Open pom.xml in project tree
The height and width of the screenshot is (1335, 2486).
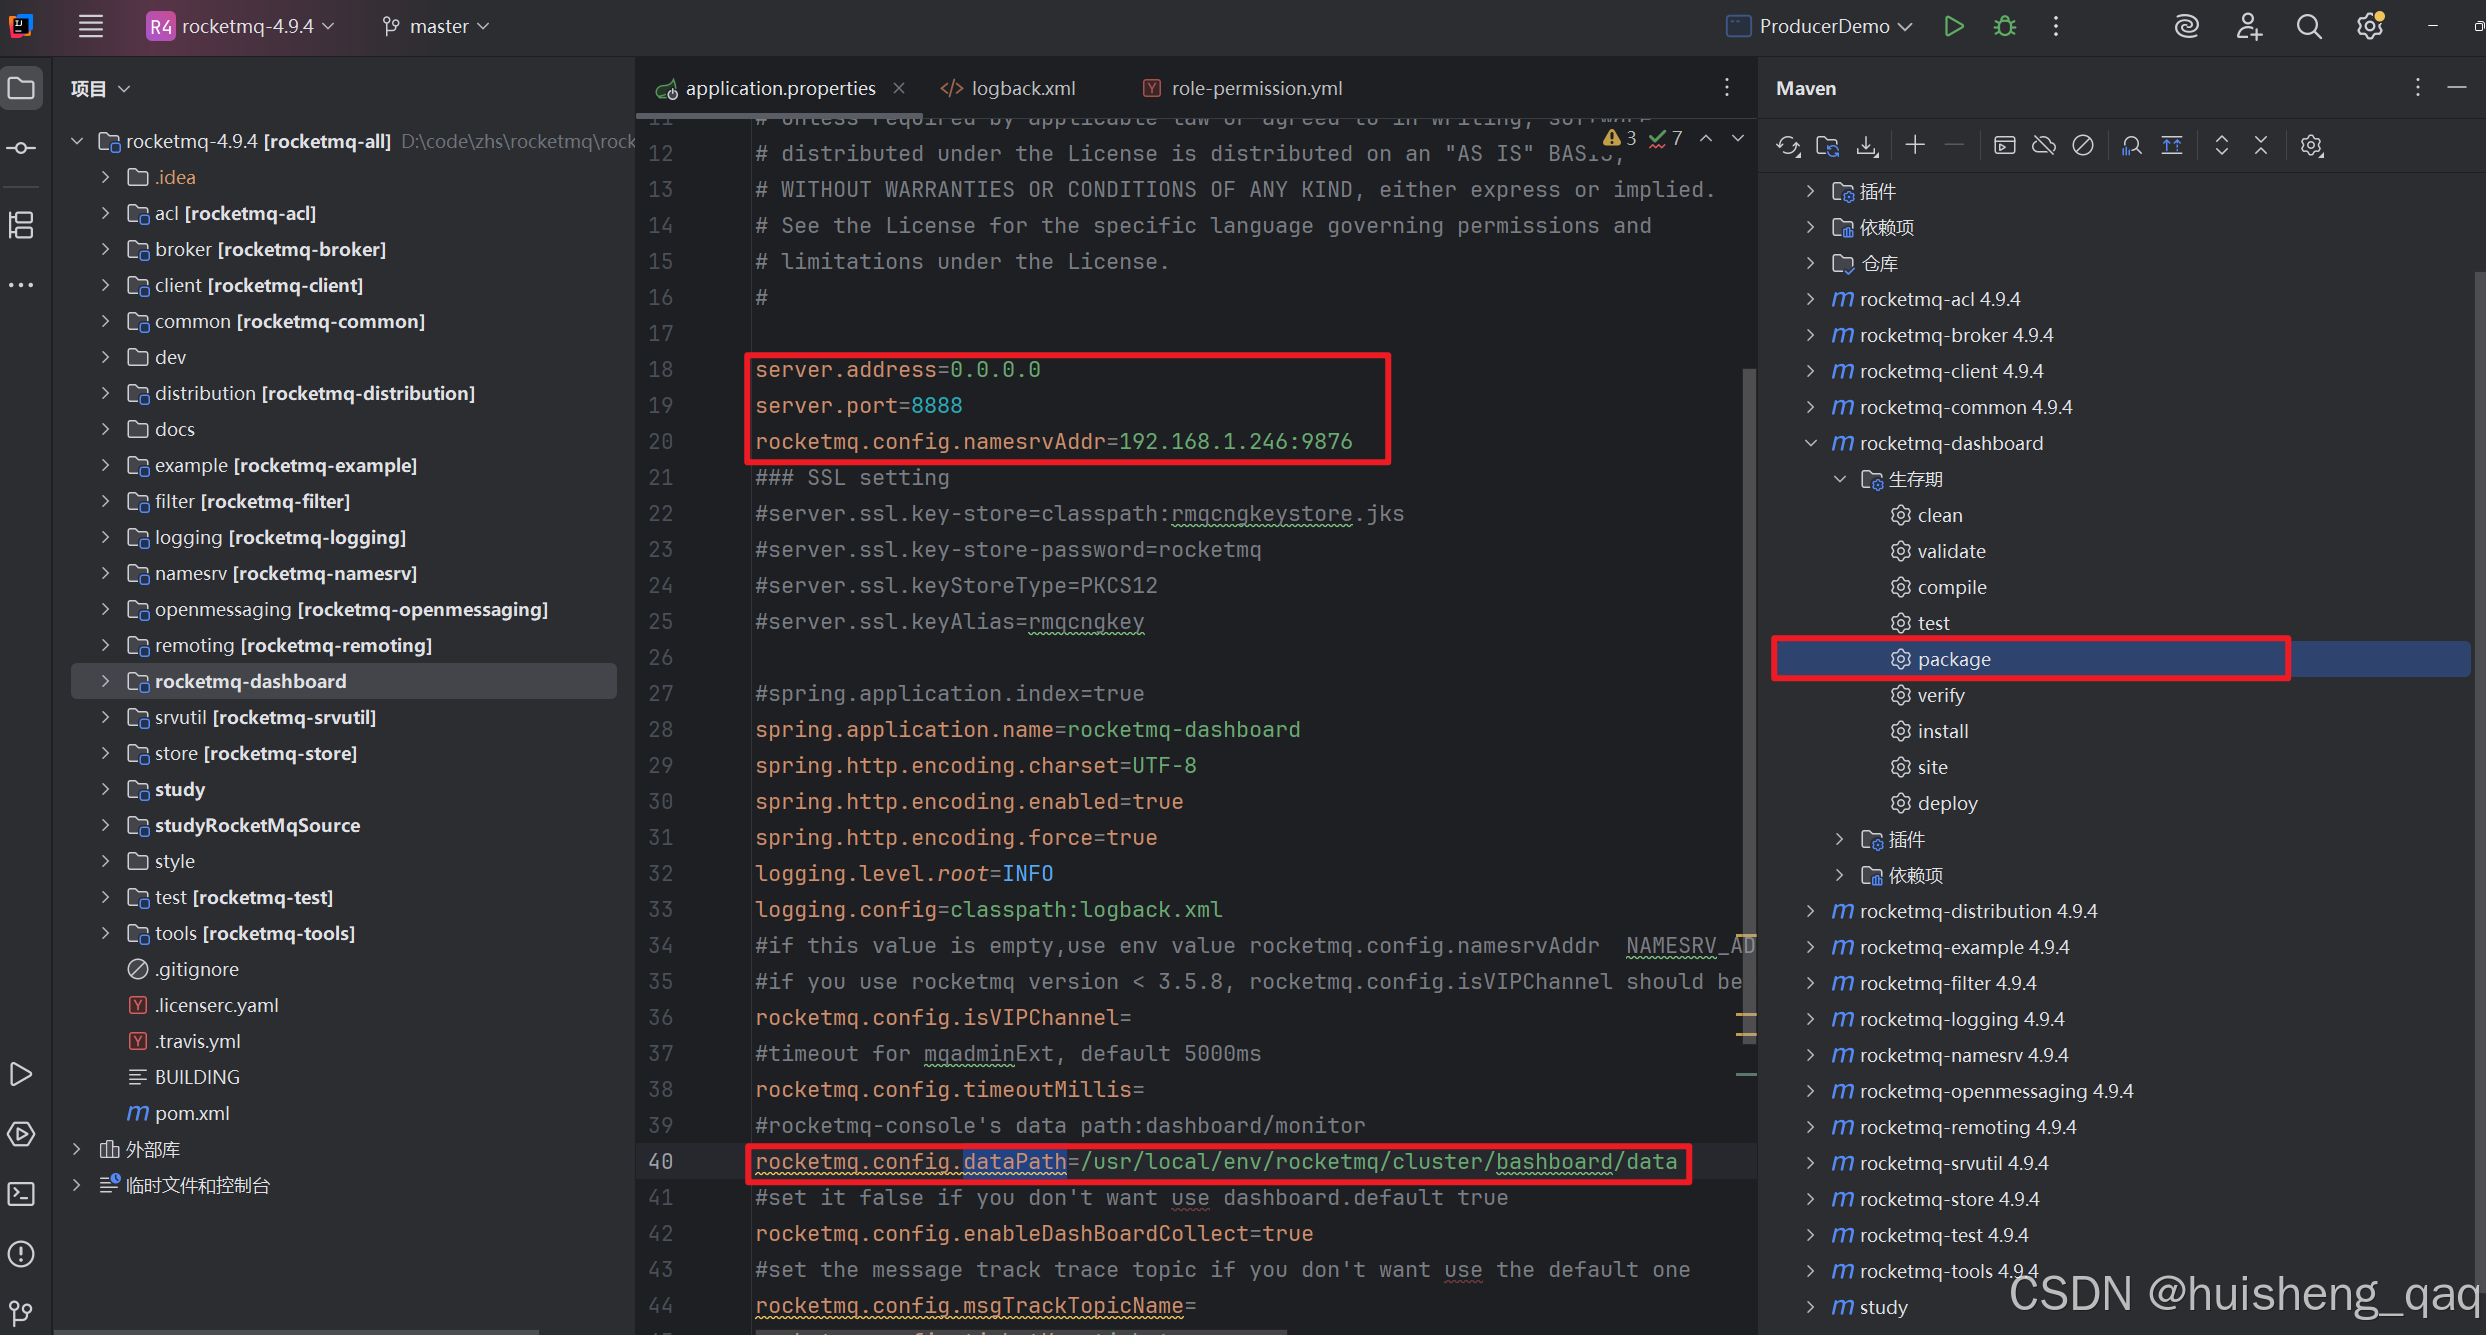(x=192, y=1113)
